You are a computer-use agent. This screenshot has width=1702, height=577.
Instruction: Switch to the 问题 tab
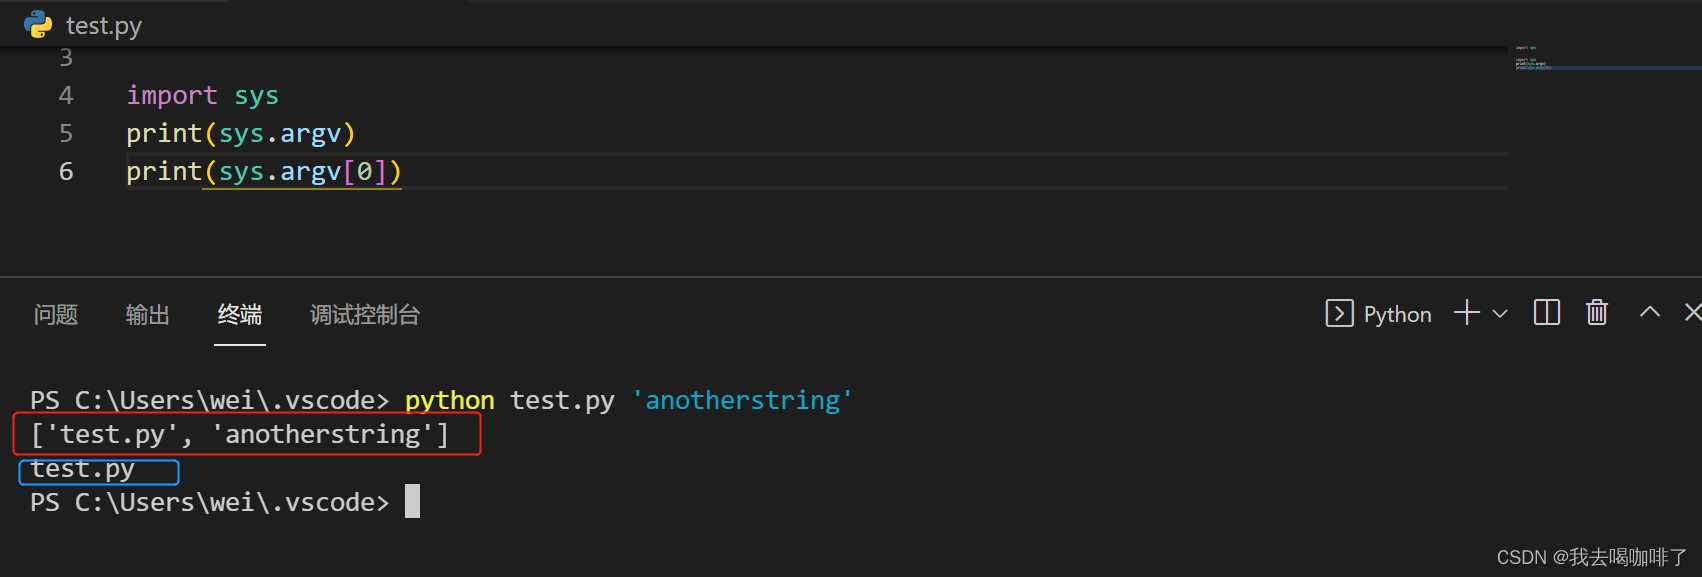click(x=55, y=315)
